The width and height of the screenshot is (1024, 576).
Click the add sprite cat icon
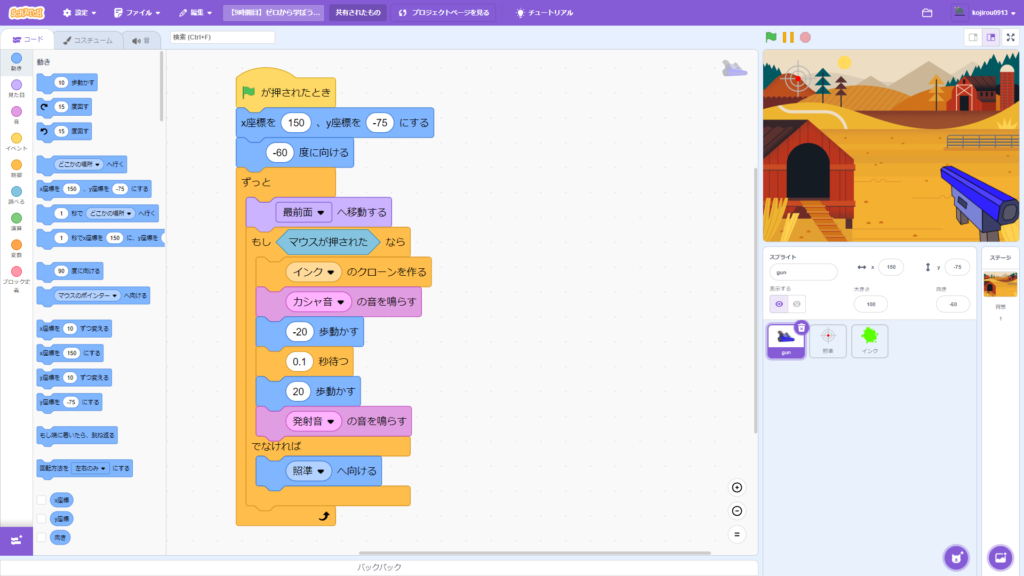[957, 559]
